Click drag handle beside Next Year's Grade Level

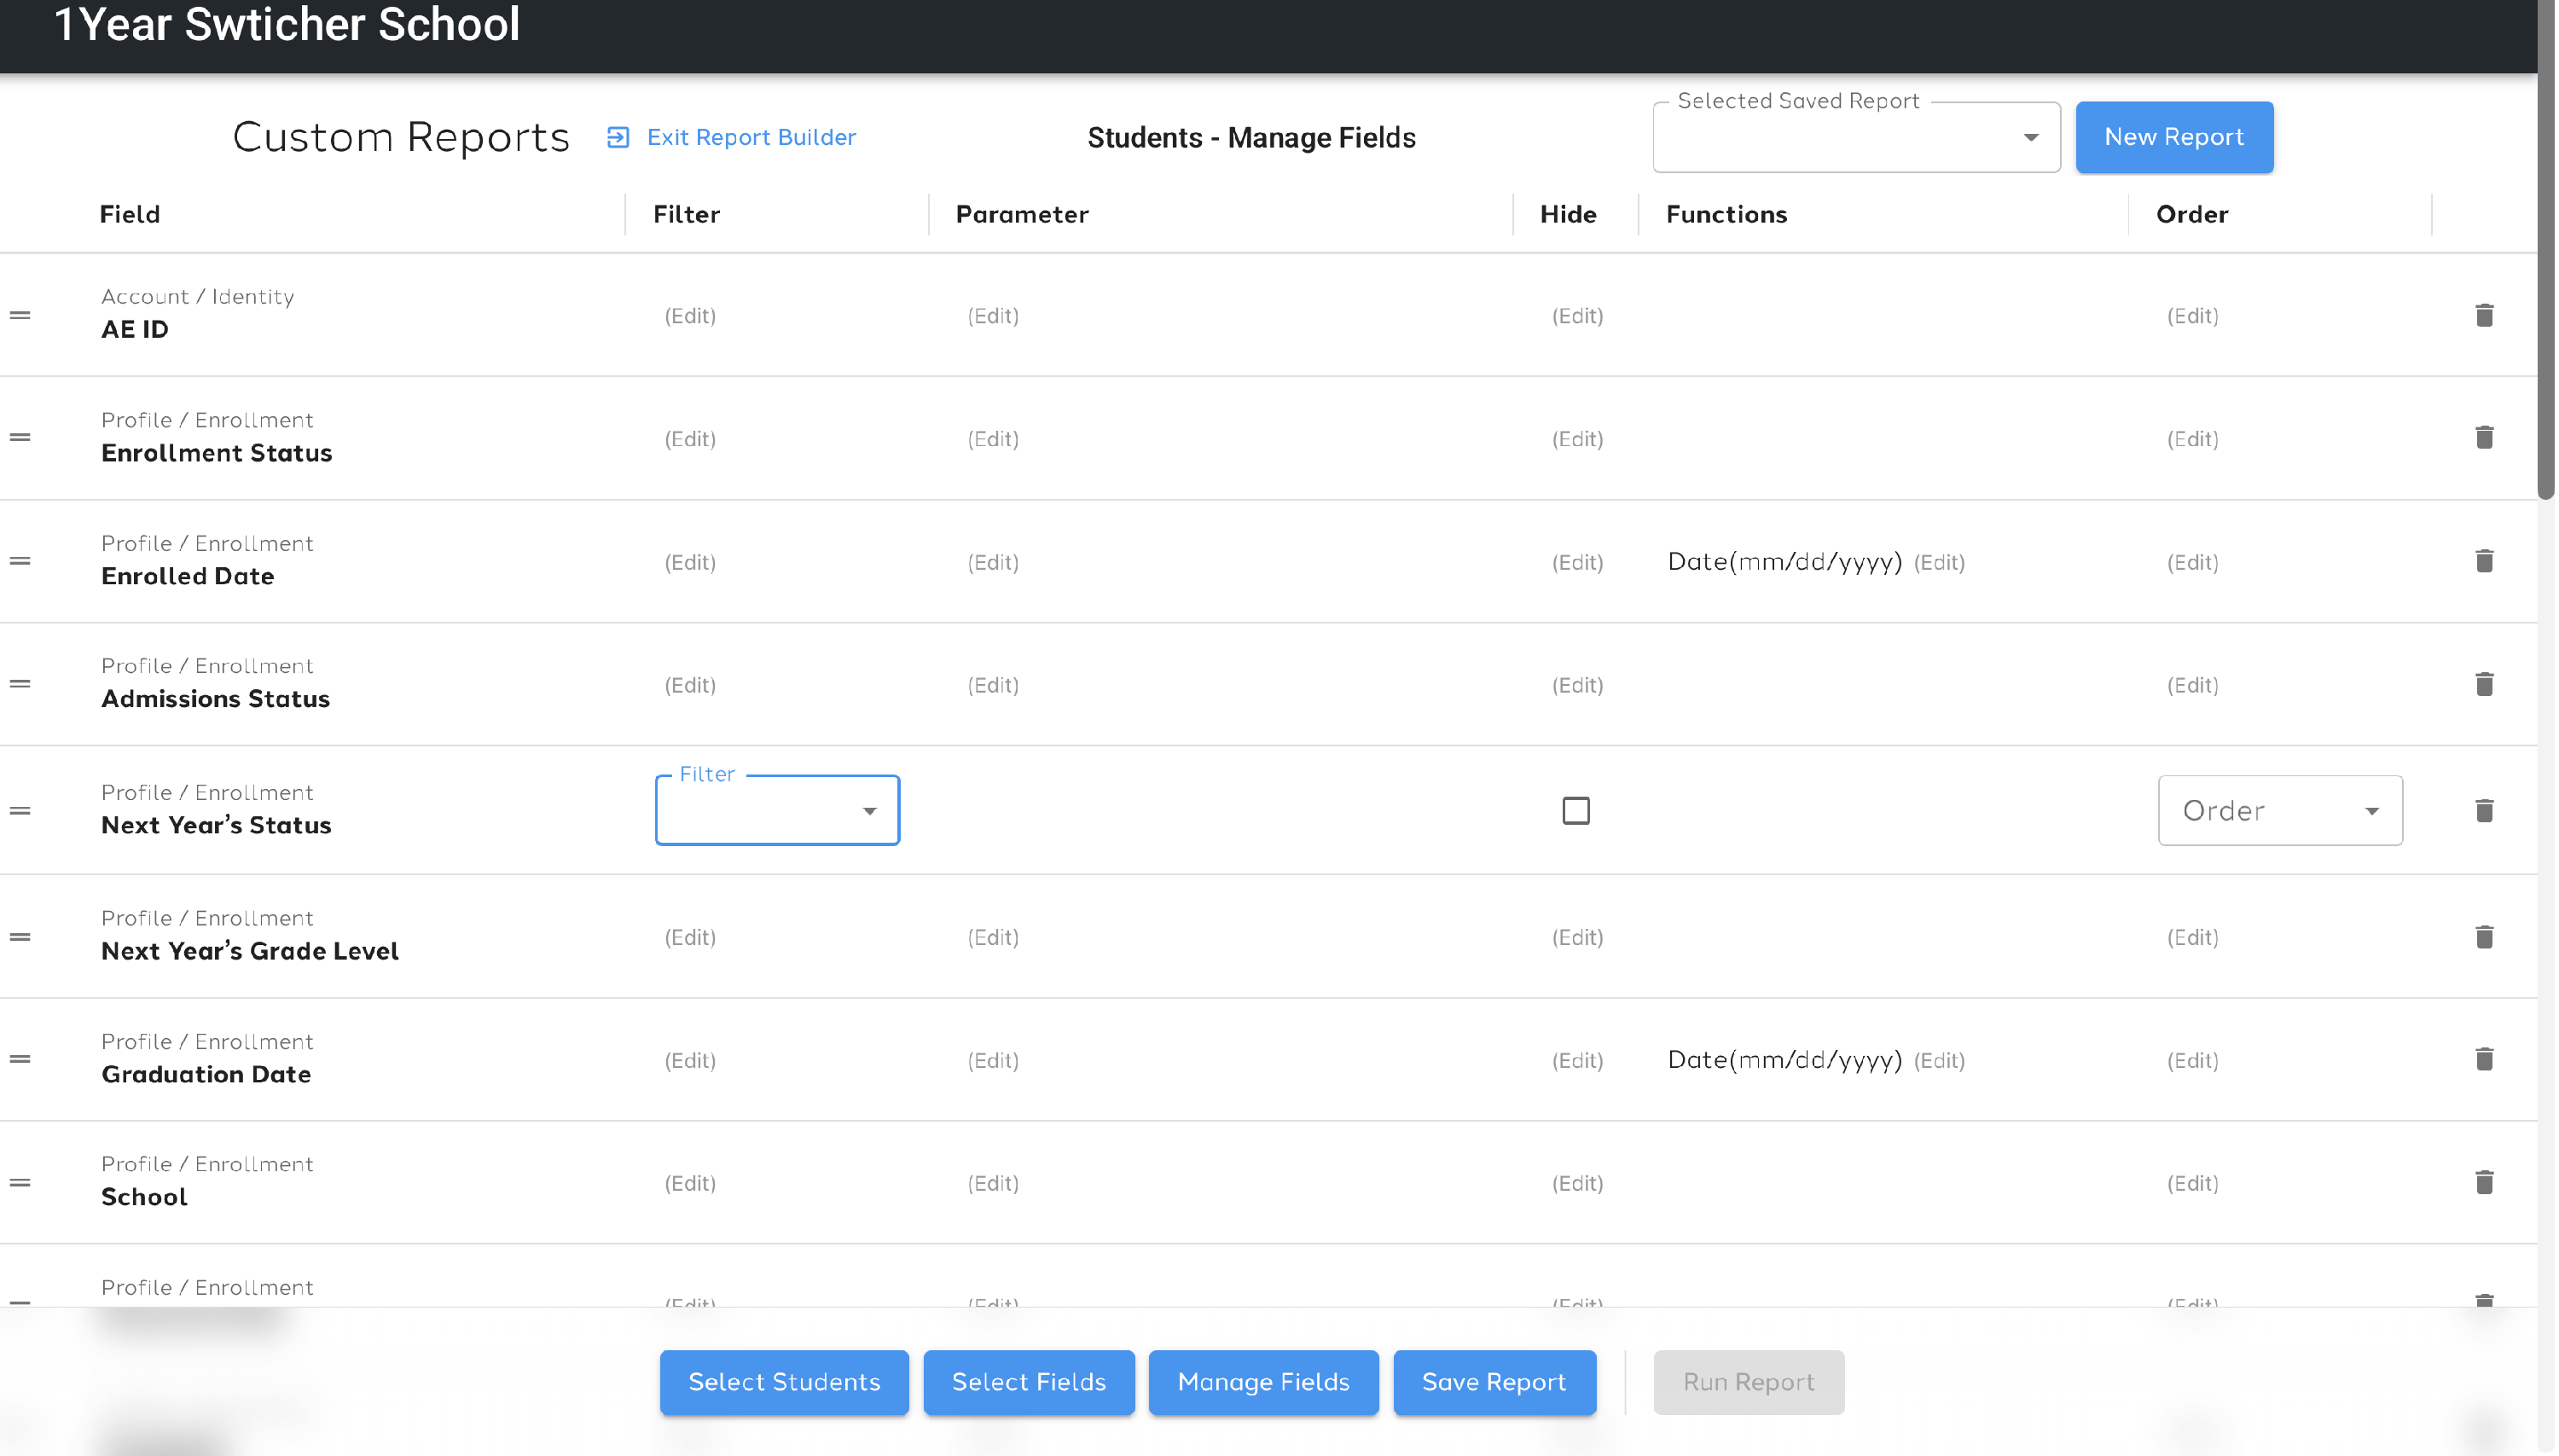pyautogui.click(x=20, y=937)
